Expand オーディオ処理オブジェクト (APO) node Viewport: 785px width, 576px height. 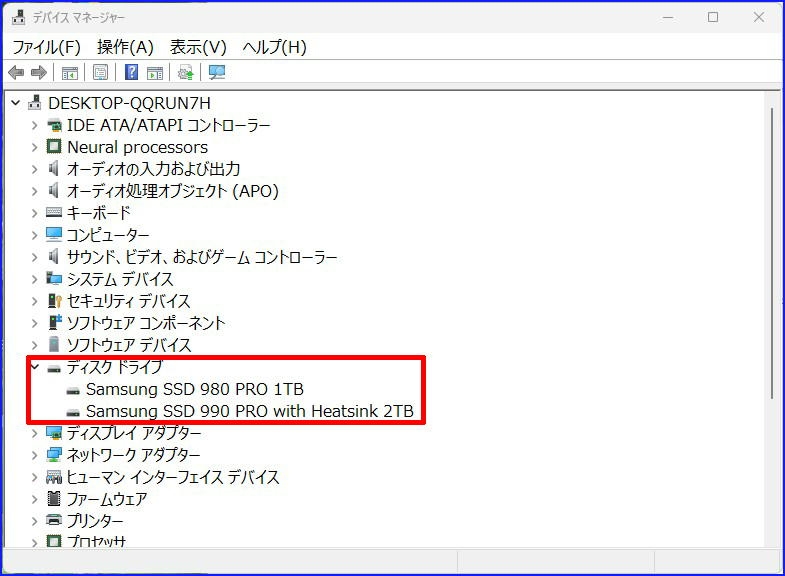(x=35, y=191)
